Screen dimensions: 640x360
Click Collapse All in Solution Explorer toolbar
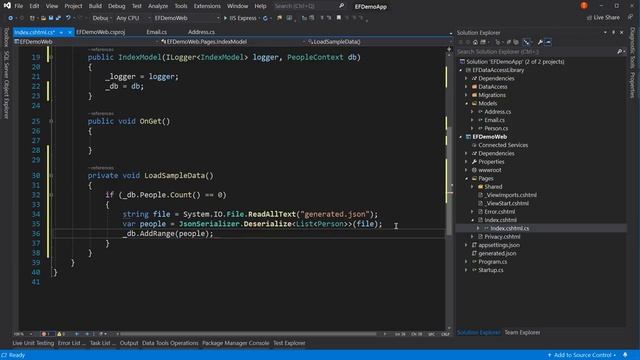[509, 42]
